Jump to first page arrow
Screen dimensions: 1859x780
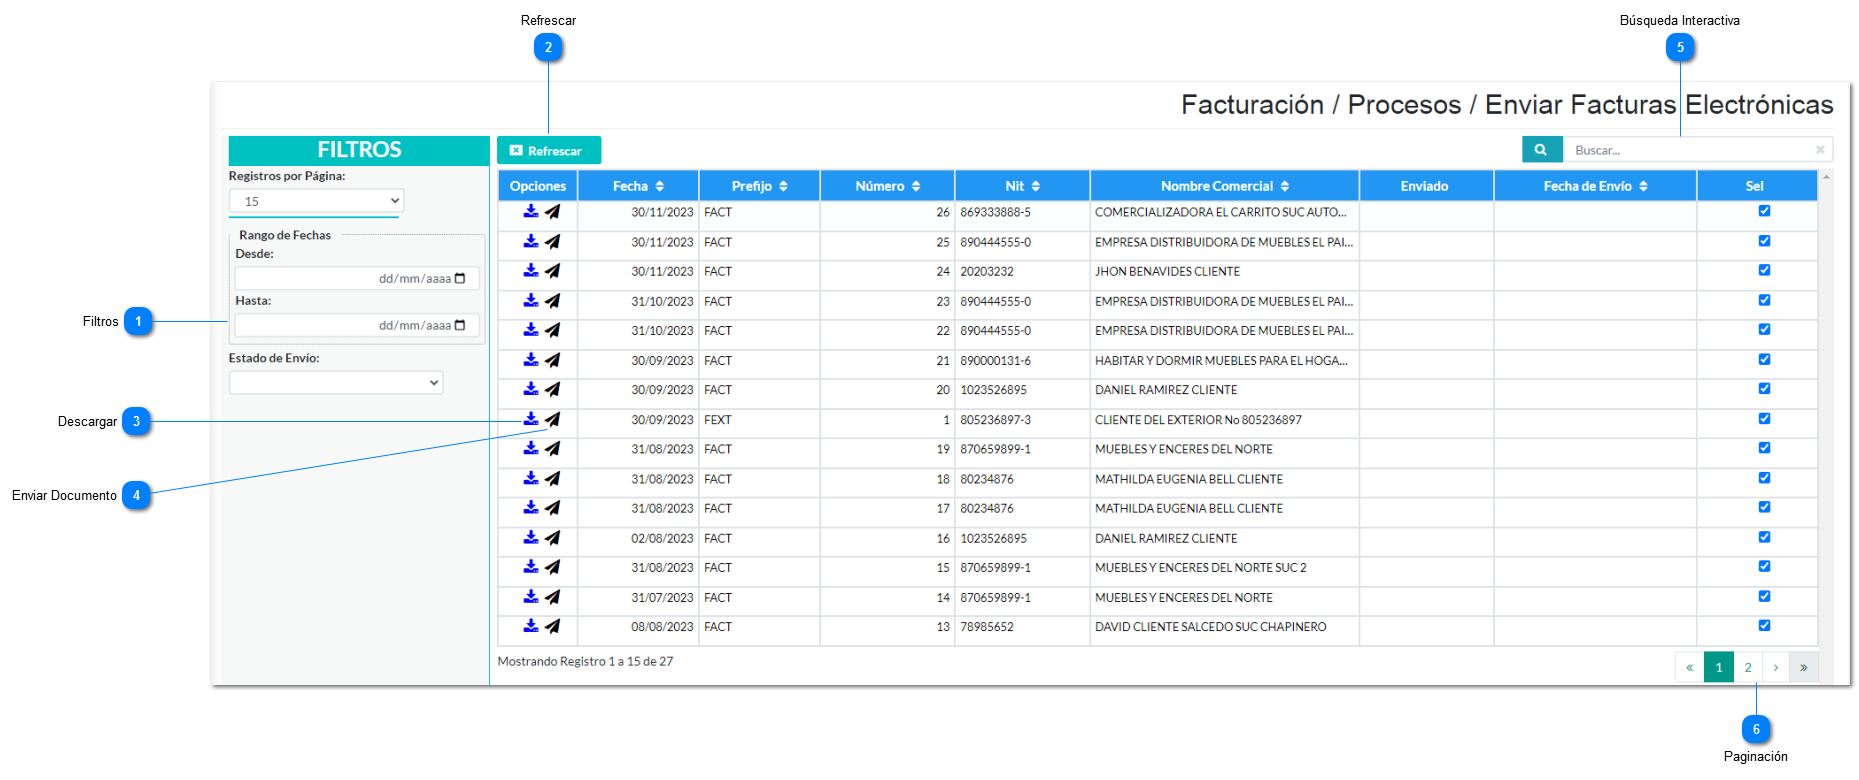1690,667
